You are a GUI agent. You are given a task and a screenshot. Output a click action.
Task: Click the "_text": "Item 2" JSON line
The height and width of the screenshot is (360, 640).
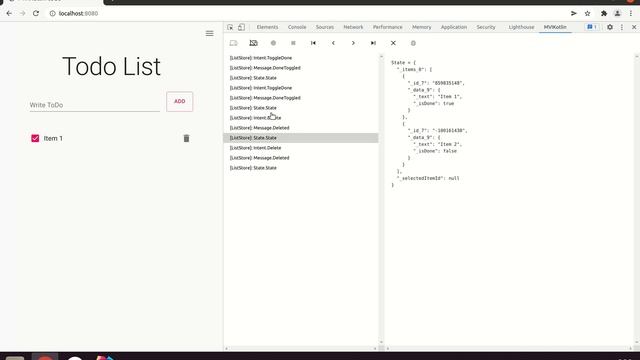click(438, 144)
